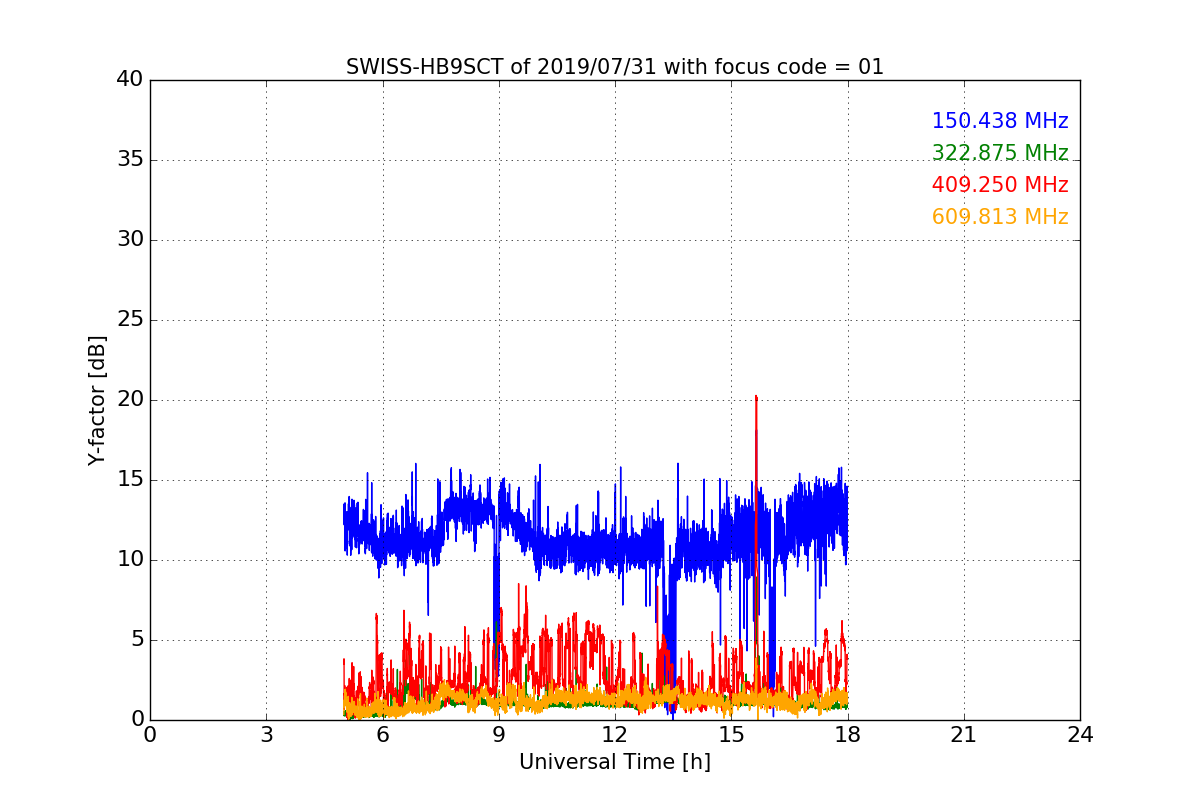Click the y-axis tick label '25'

pos(129,320)
